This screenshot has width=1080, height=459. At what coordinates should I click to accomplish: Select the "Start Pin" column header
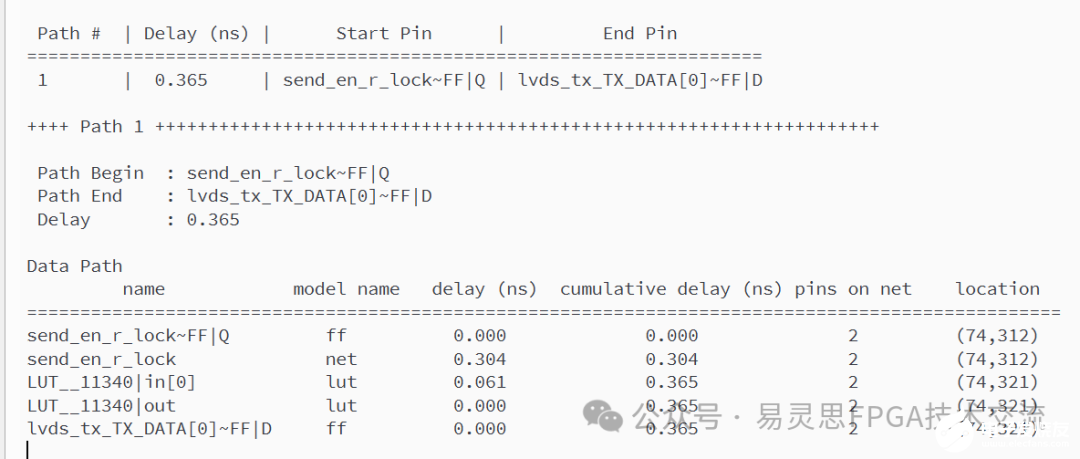tap(383, 33)
